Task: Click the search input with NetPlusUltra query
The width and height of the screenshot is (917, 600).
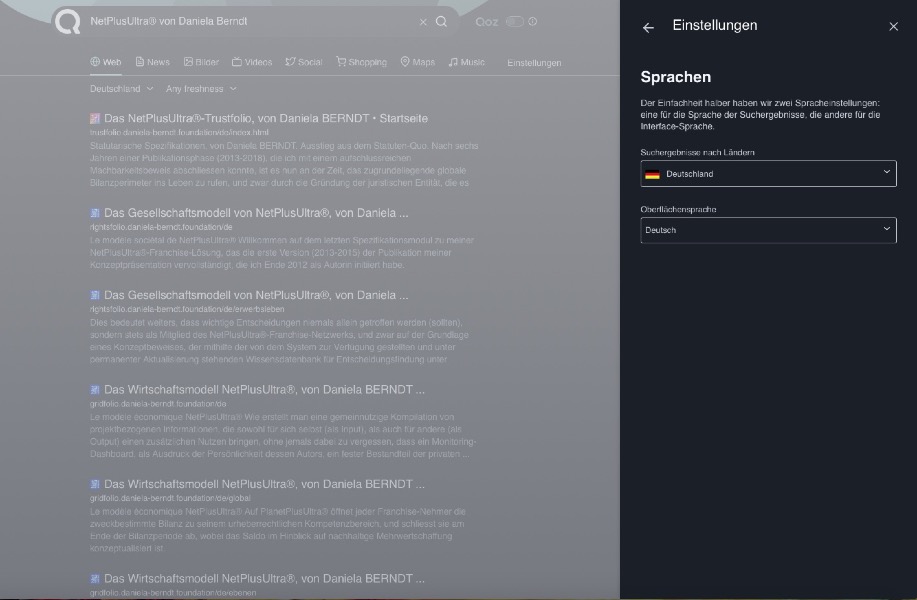Action: pos(251,22)
